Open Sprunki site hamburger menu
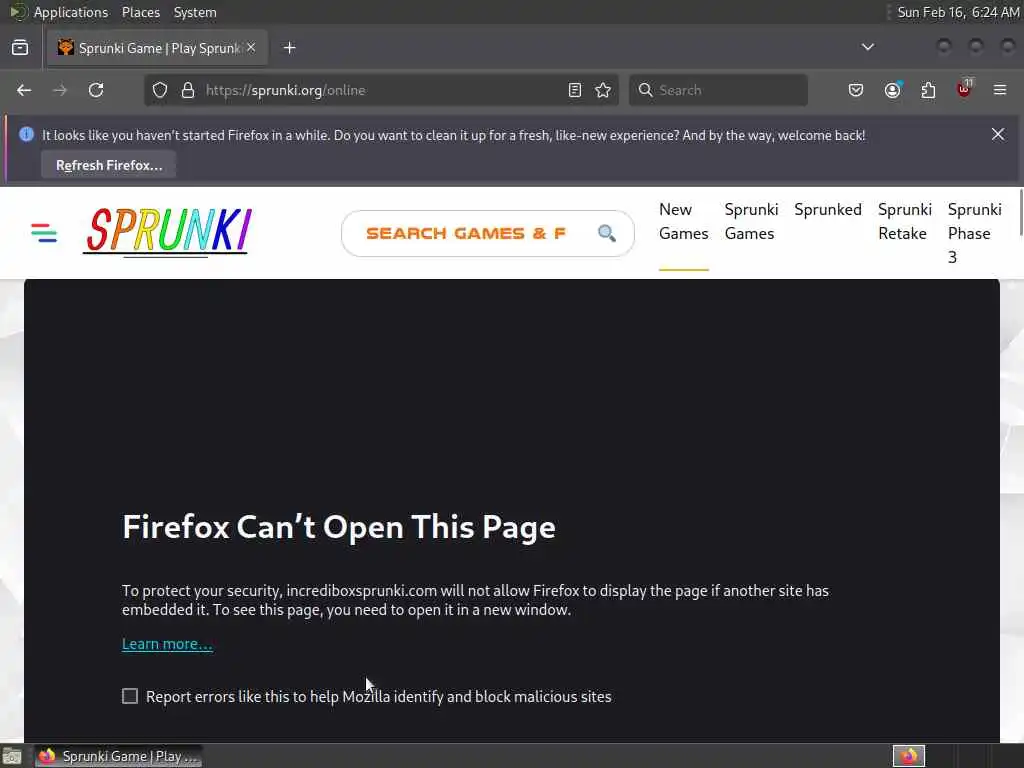The width and height of the screenshot is (1024, 768). coord(44,232)
